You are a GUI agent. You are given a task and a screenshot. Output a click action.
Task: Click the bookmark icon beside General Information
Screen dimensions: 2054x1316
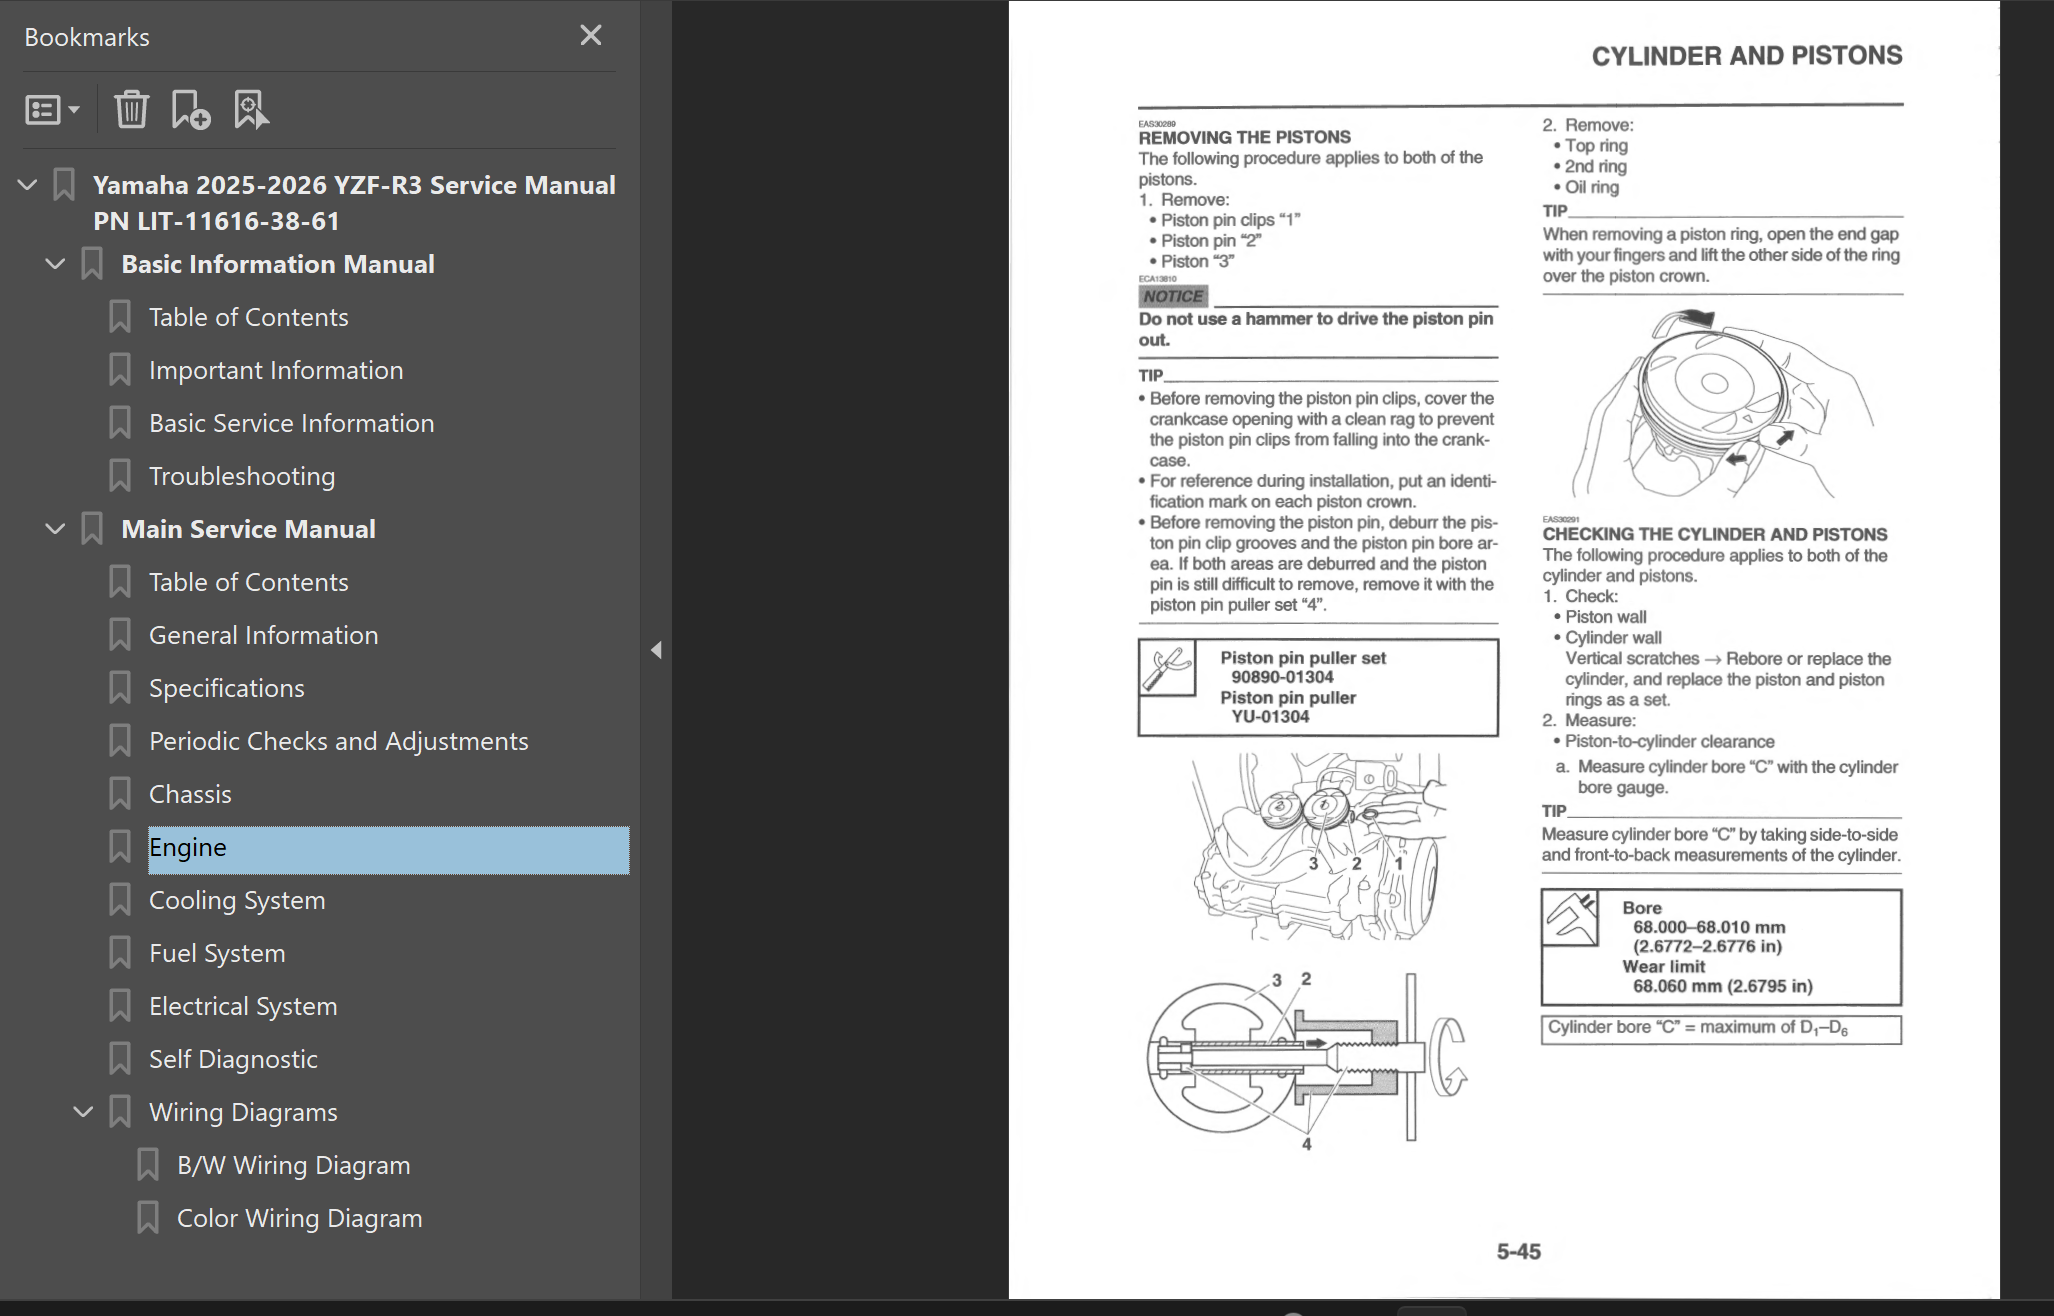tap(120, 635)
